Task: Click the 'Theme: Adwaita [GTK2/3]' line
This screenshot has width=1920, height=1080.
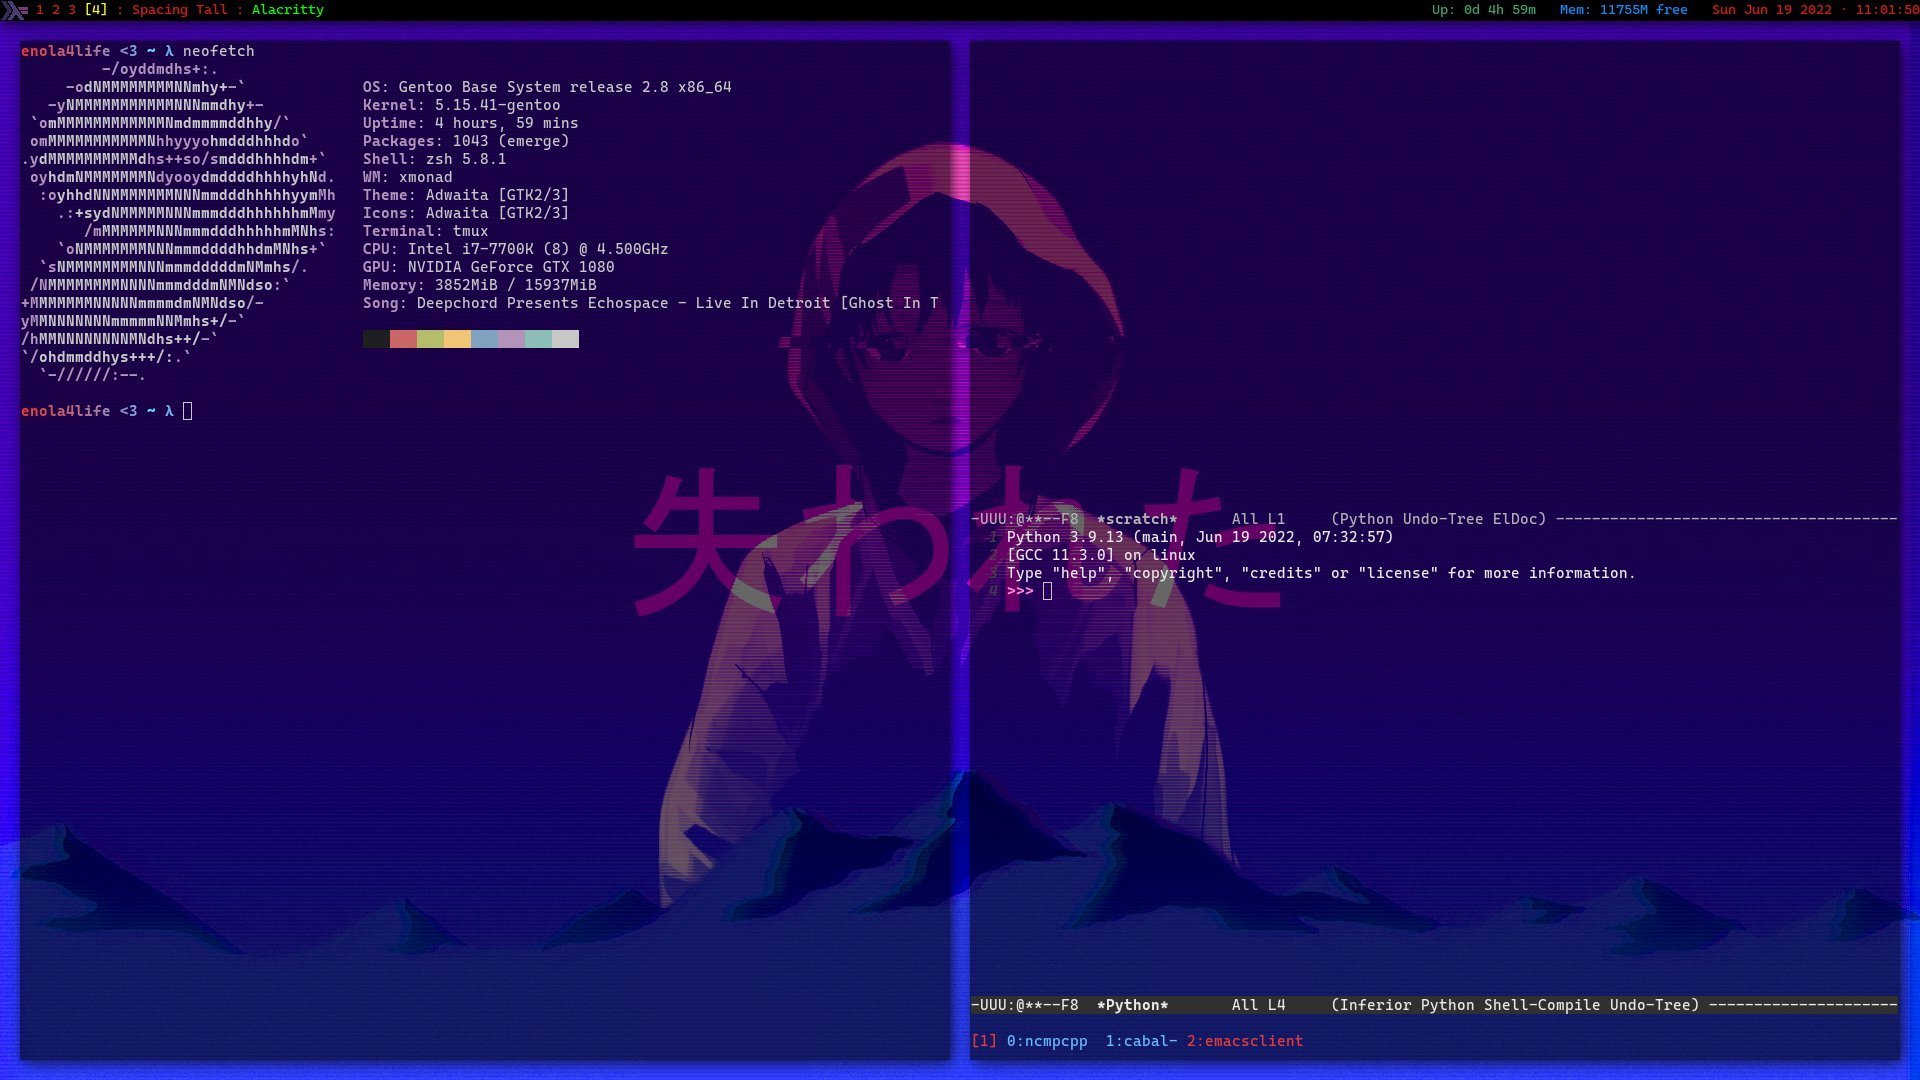Action: (466, 195)
